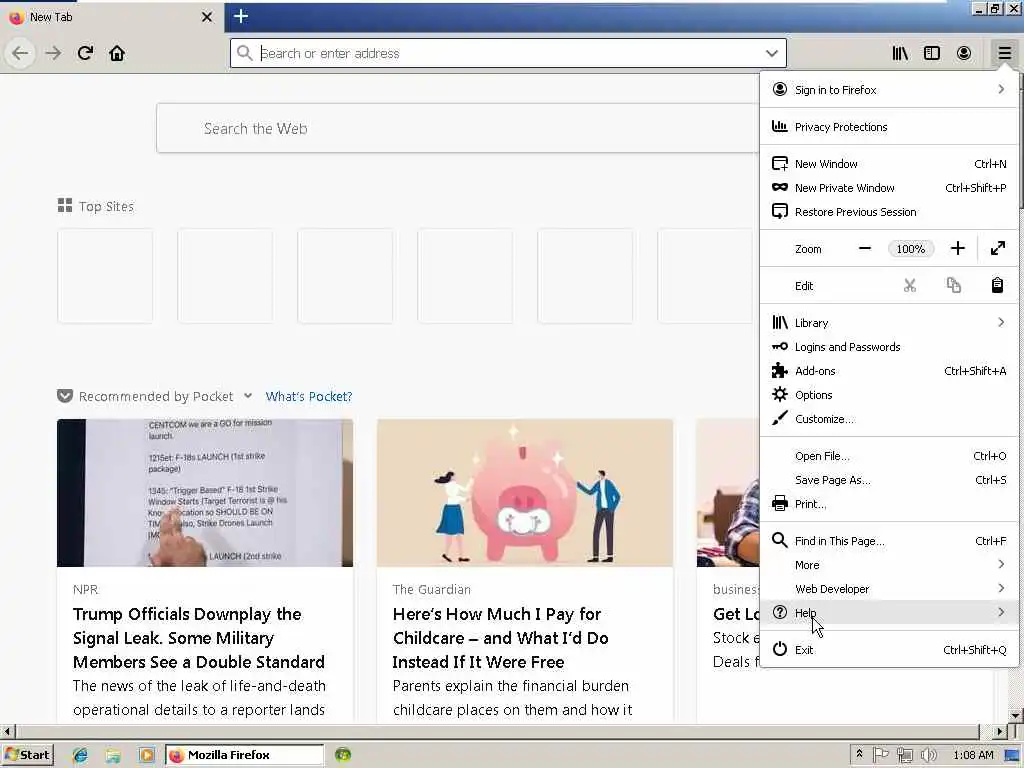Expand the Web Developer submenu
This screenshot has width=1024, height=768.
point(889,589)
